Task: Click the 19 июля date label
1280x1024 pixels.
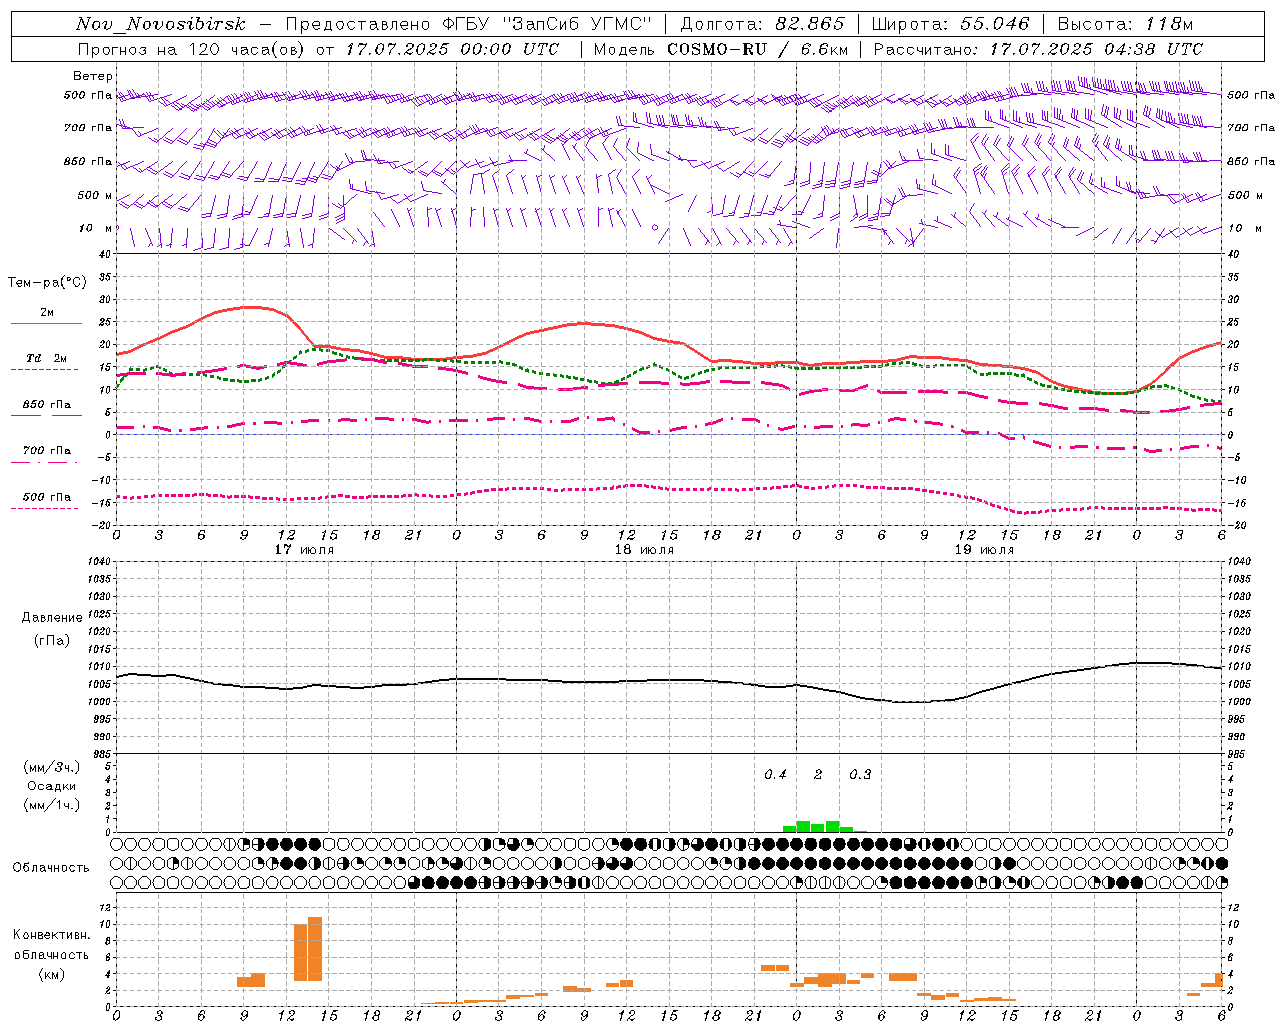Action: (x=984, y=549)
